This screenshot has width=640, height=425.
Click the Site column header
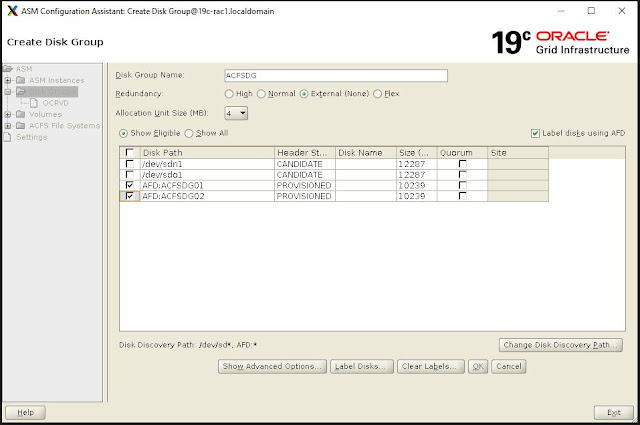coord(518,153)
